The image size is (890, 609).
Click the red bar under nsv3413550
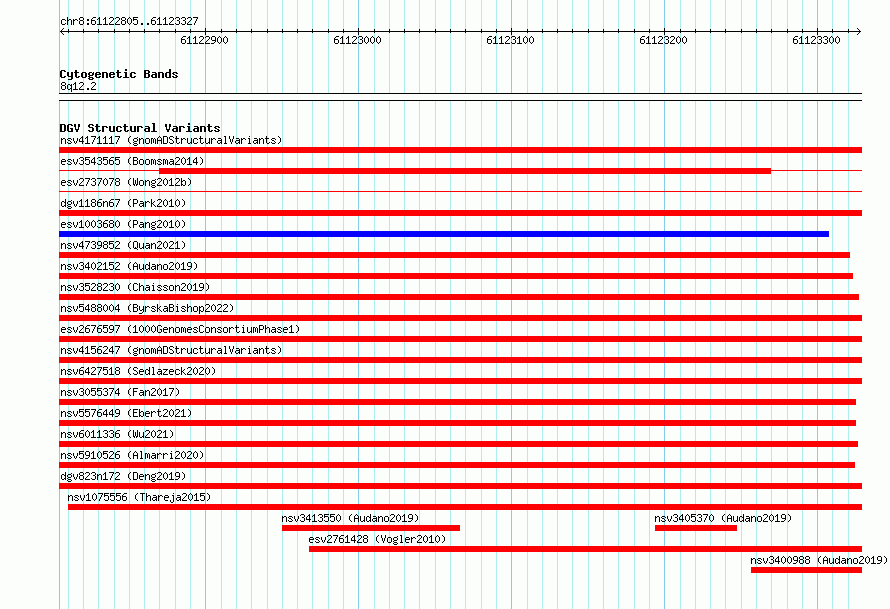point(371,528)
